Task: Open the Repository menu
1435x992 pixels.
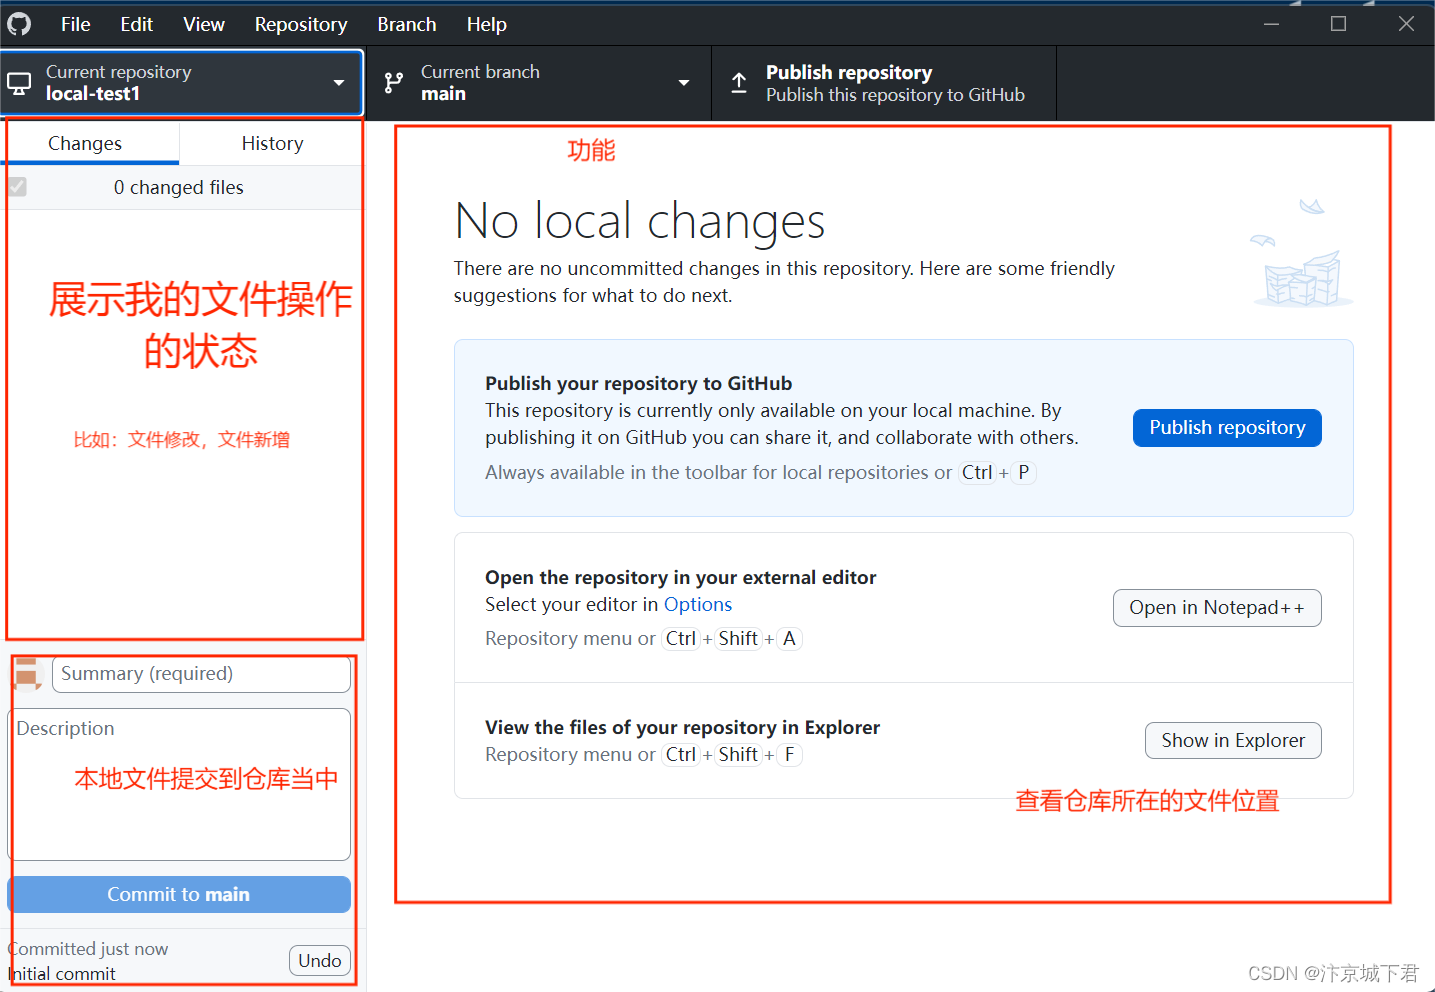Action: 301,24
